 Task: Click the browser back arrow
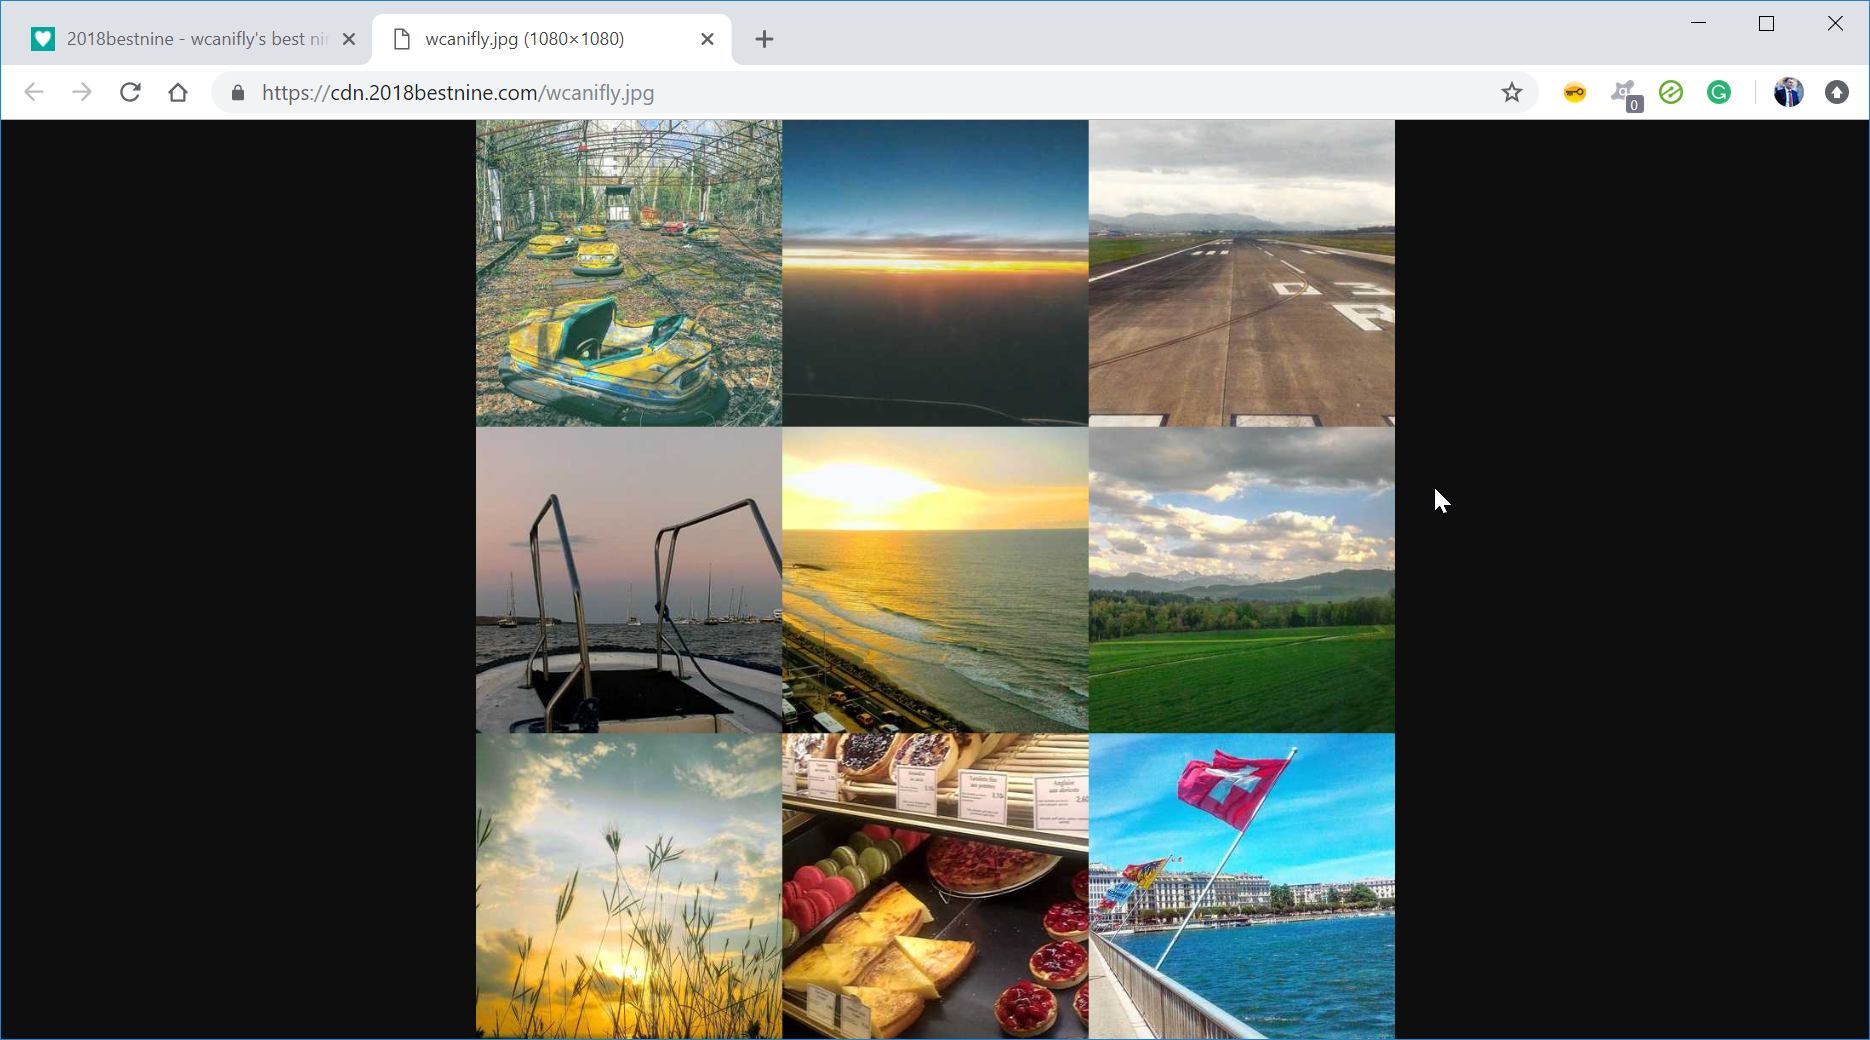[34, 93]
